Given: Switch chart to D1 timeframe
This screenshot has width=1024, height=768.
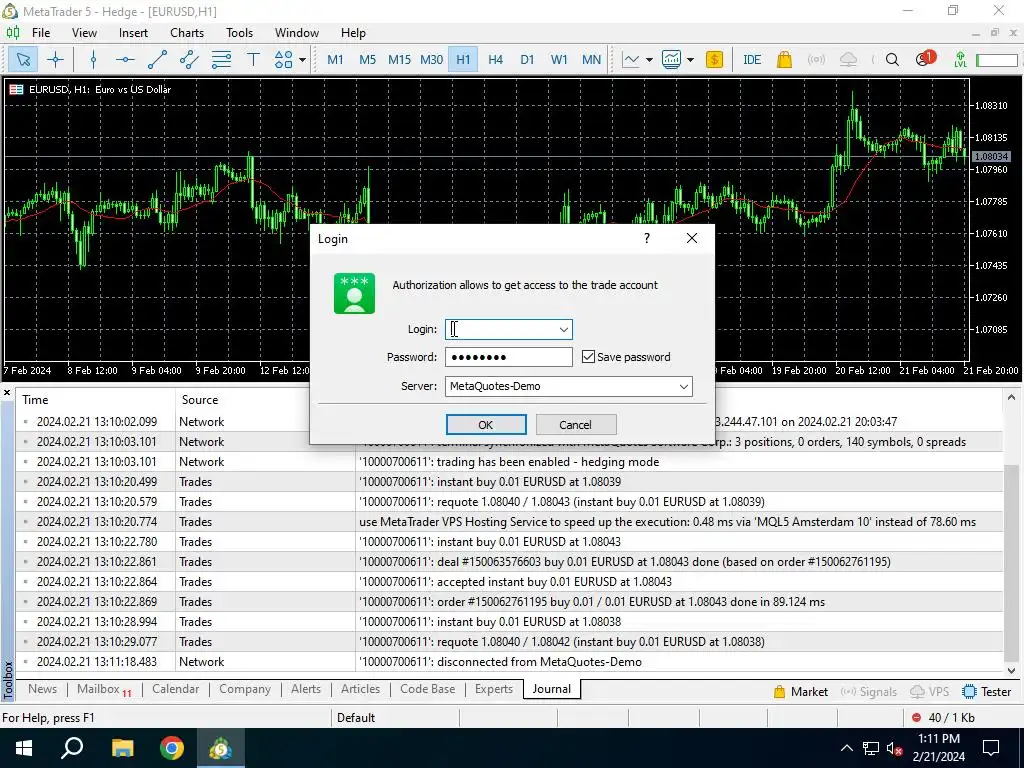Looking at the screenshot, I should pos(527,60).
